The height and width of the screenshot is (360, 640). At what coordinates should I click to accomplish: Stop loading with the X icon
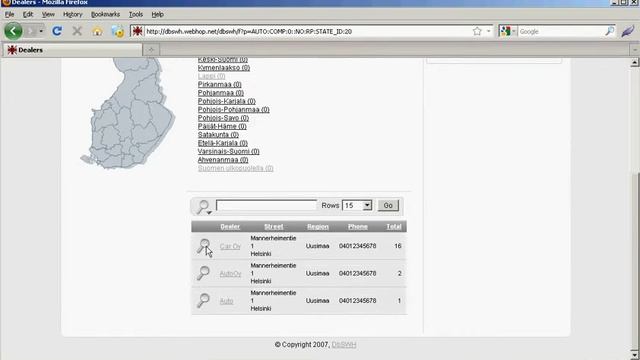[x=77, y=31]
